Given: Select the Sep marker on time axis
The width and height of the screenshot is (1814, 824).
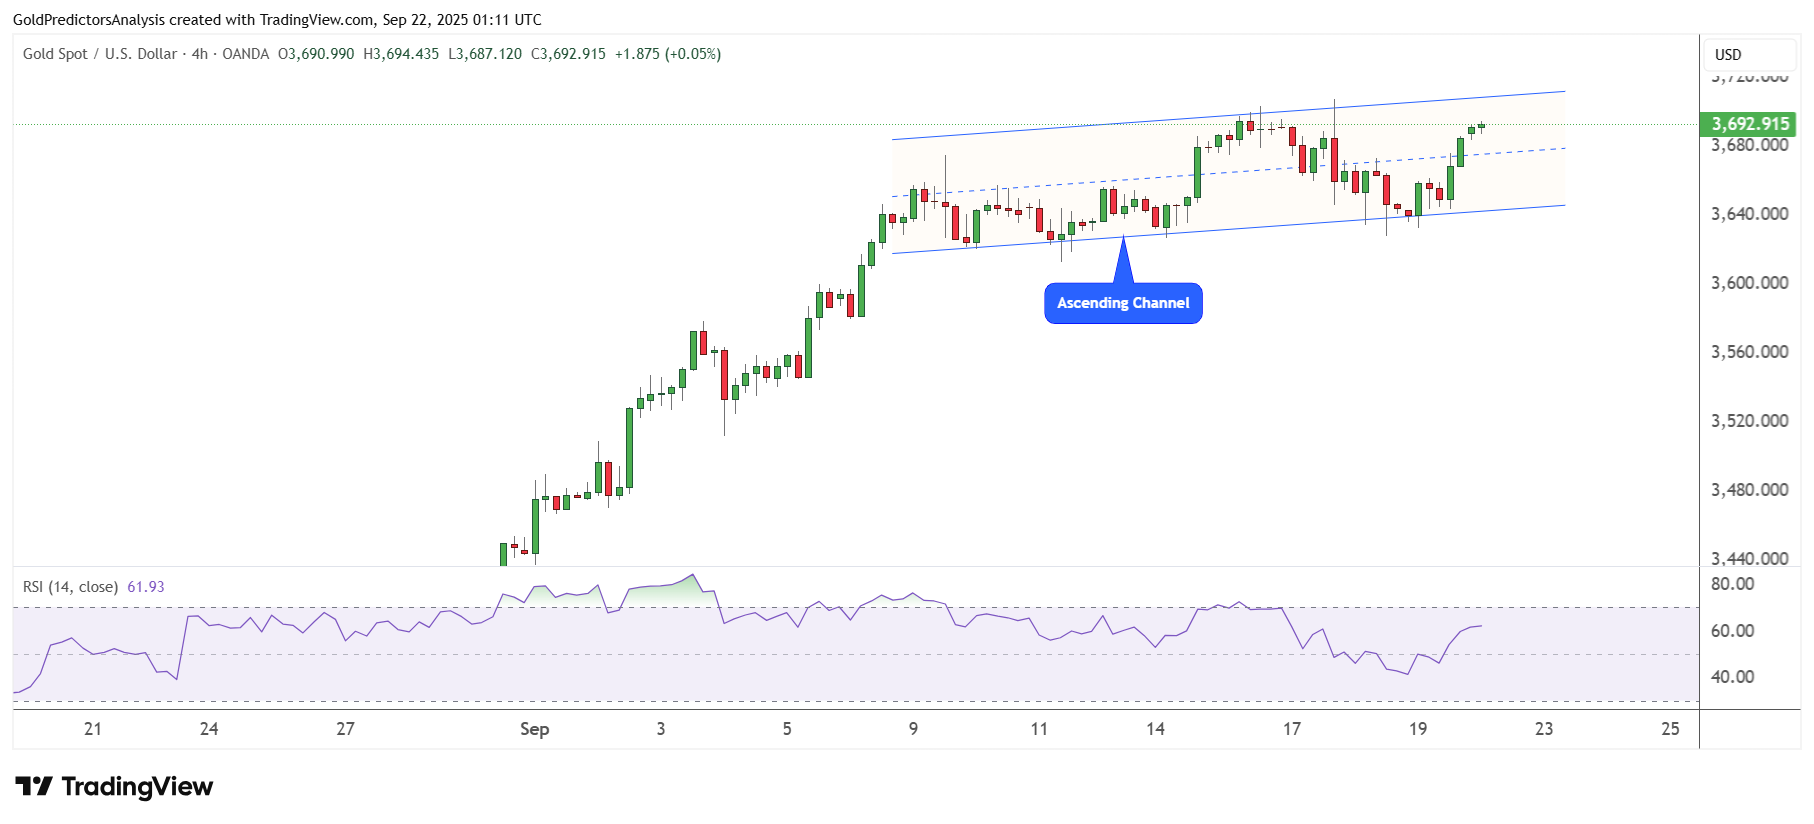Looking at the screenshot, I should coord(534,729).
